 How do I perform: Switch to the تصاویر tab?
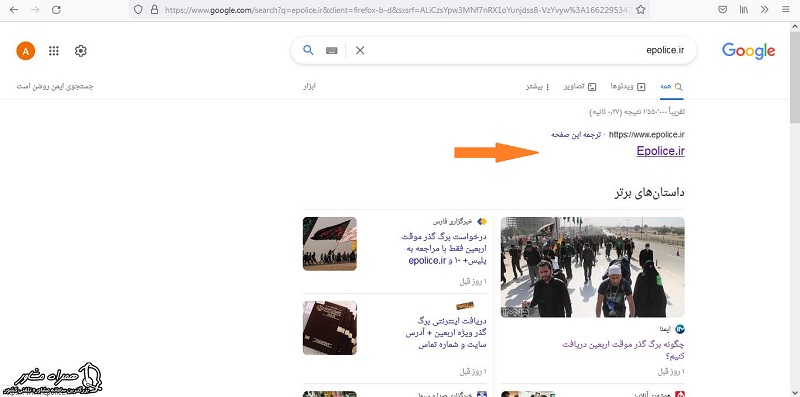(580, 87)
